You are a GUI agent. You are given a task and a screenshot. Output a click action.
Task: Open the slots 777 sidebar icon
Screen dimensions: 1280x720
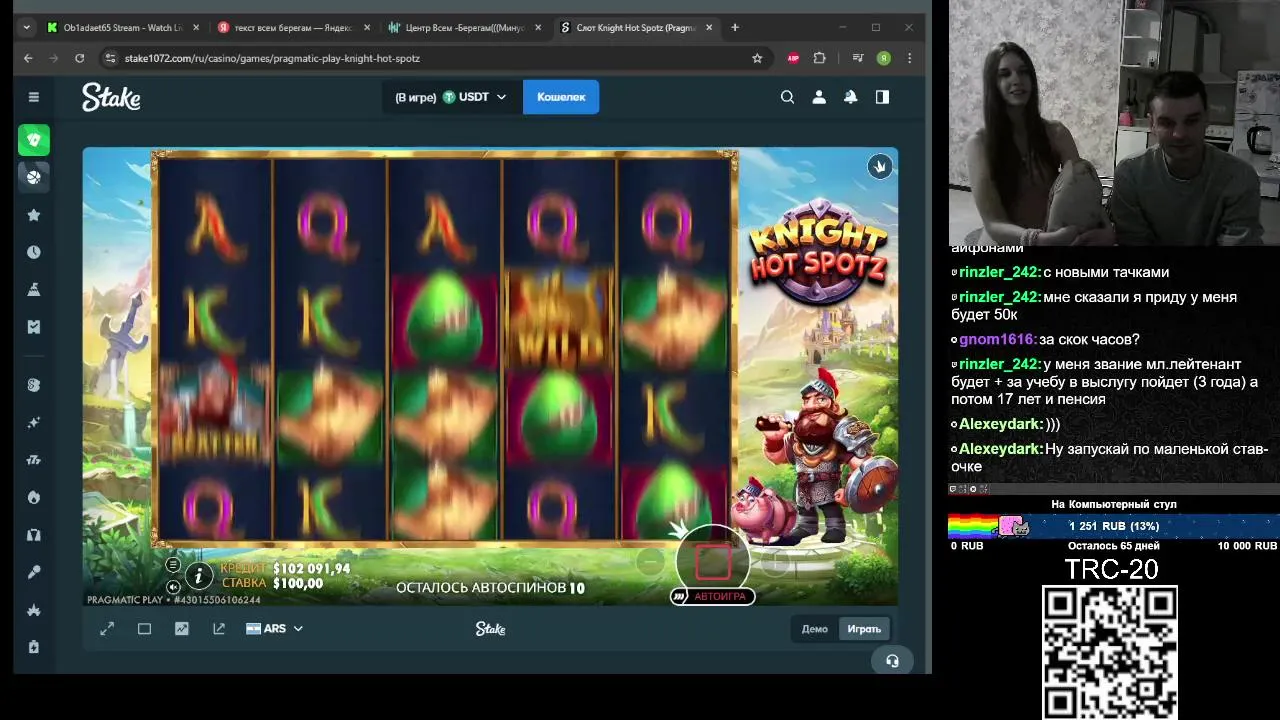click(33, 460)
